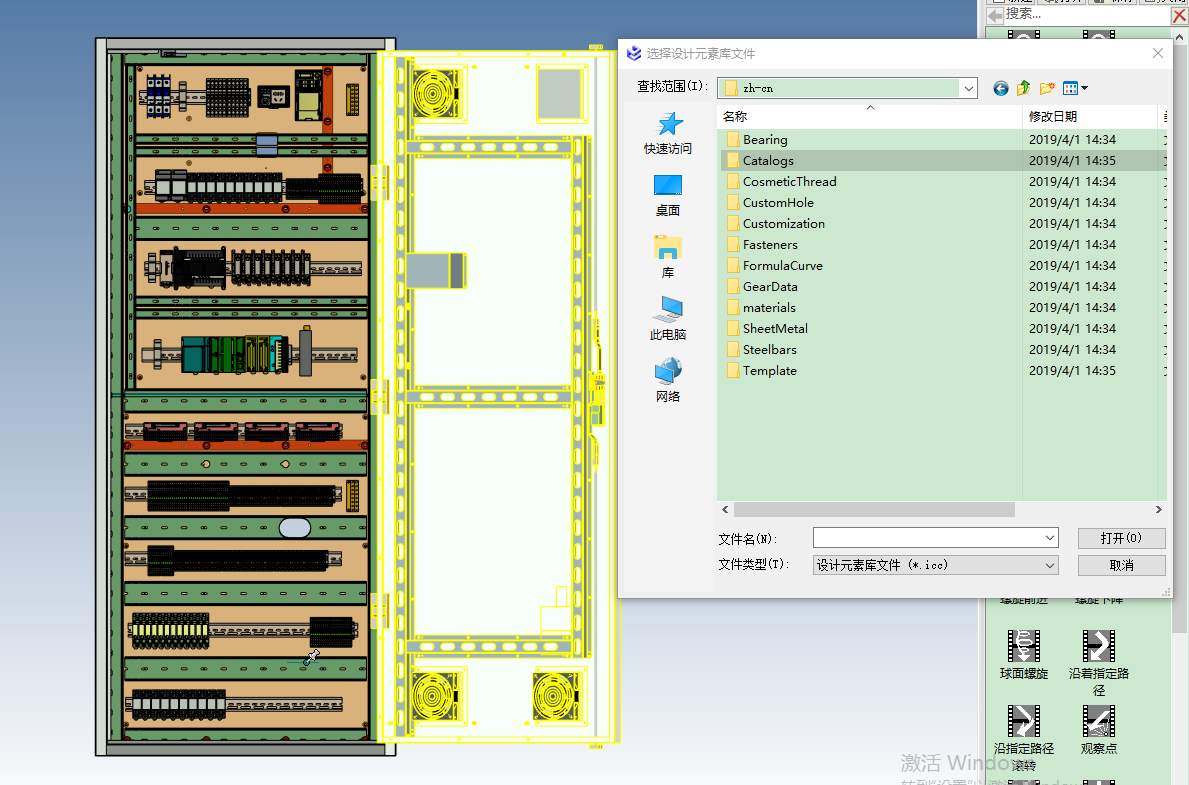Create a new folder in dialog
The width and height of the screenshot is (1189, 785).
tap(1046, 88)
